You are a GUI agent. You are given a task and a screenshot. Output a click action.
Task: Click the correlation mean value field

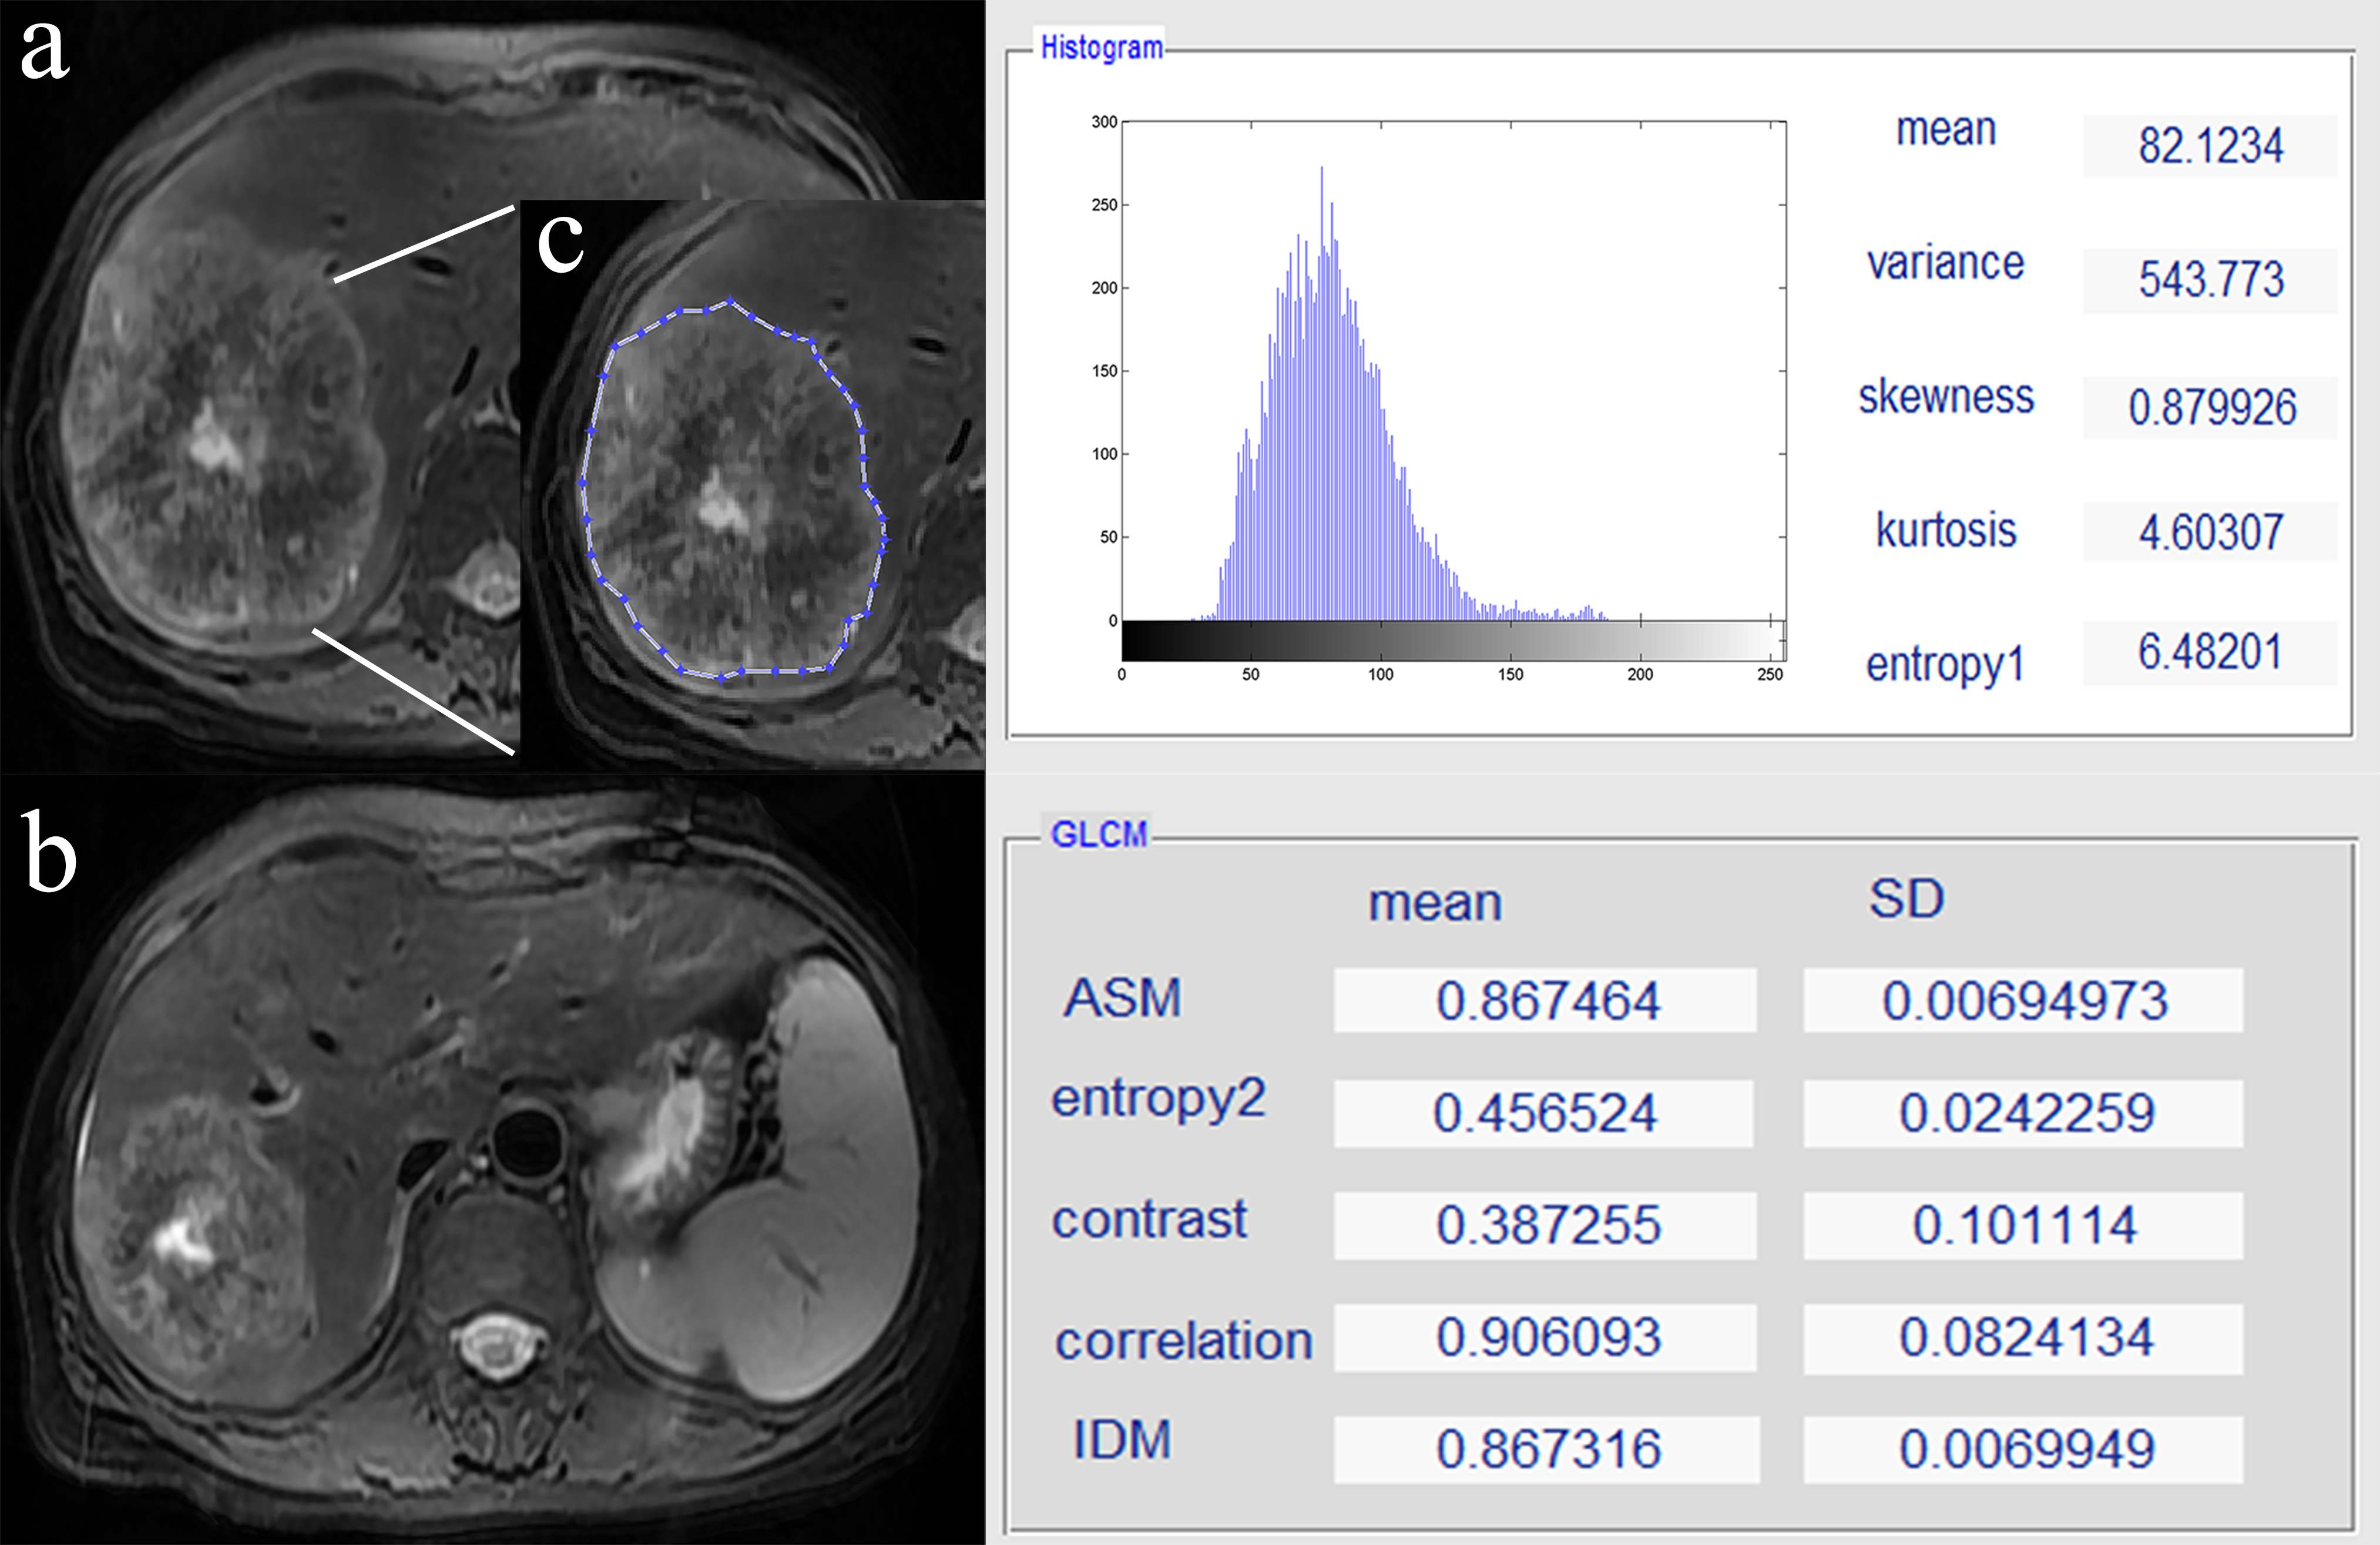pos(1545,1337)
